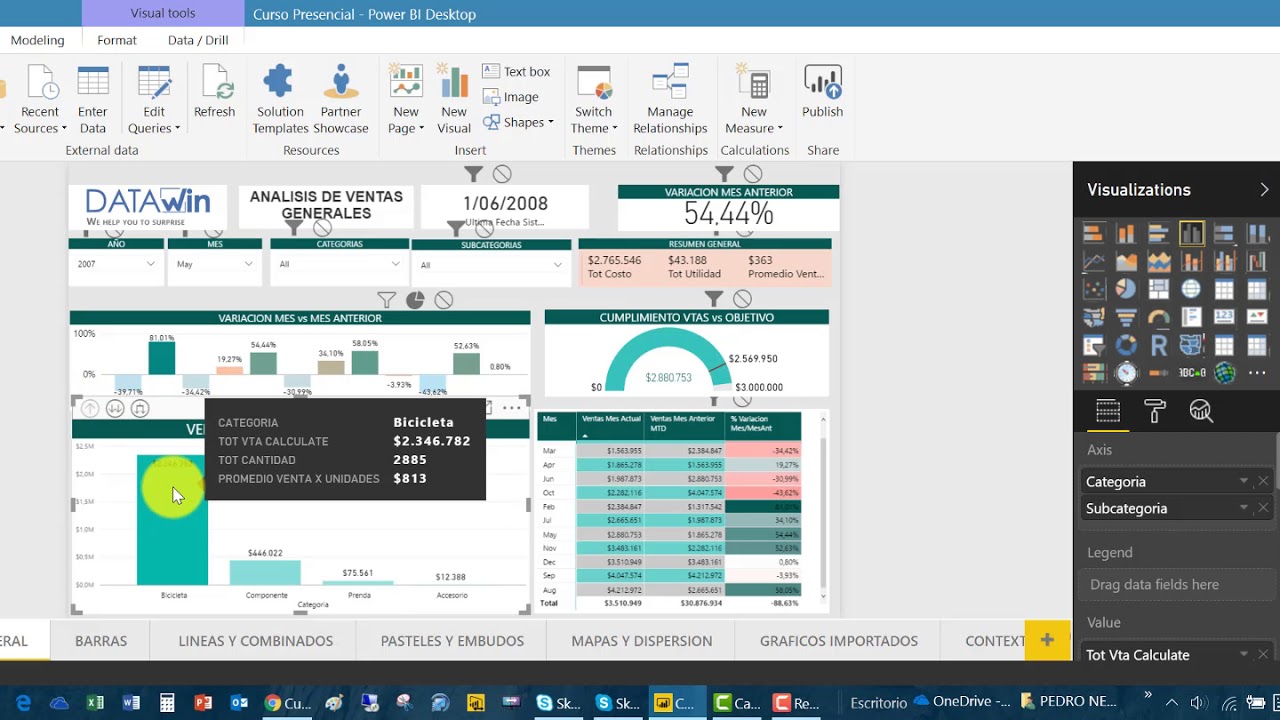Image resolution: width=1280 pixels, height=720 pixels.
Task: Open the Switch Theme dropdown
Action: tap(594, 100)
